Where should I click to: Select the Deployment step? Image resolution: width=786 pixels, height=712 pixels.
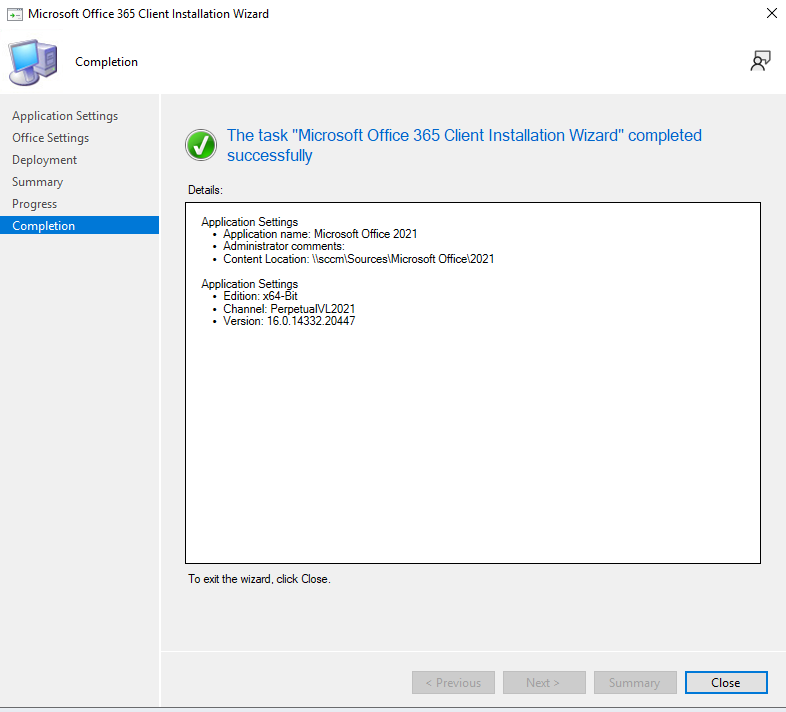pos(45,160)
